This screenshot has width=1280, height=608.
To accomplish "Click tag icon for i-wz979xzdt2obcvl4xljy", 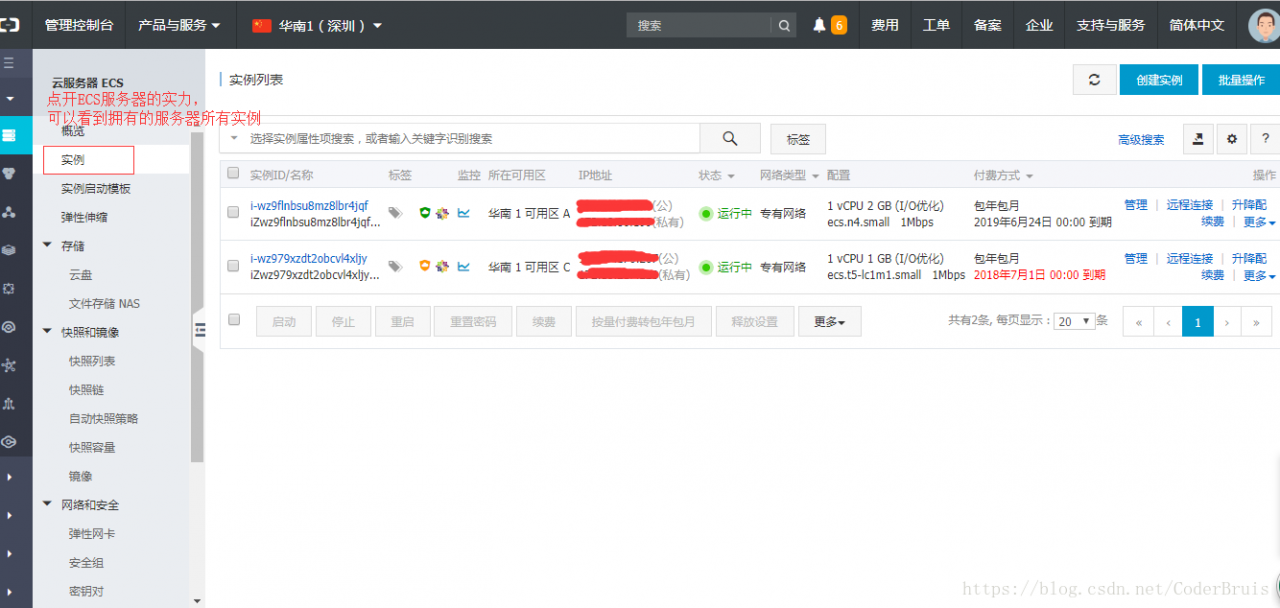I will (x=395, y=266).
